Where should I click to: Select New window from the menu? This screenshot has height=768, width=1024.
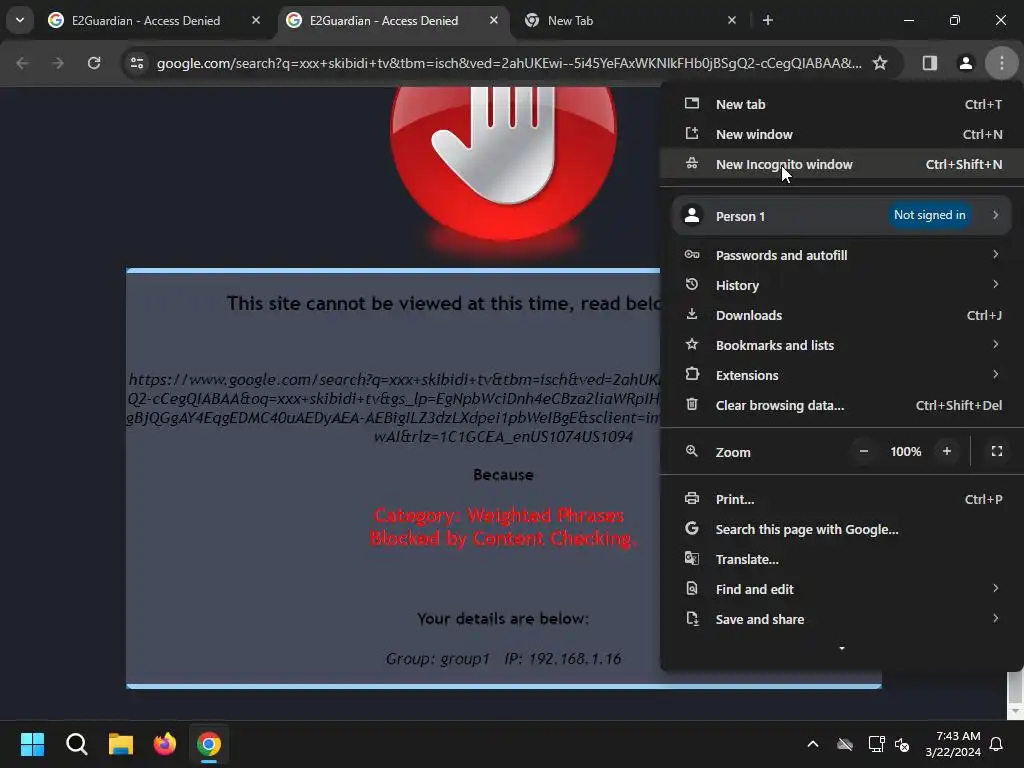tap(842, 134)
